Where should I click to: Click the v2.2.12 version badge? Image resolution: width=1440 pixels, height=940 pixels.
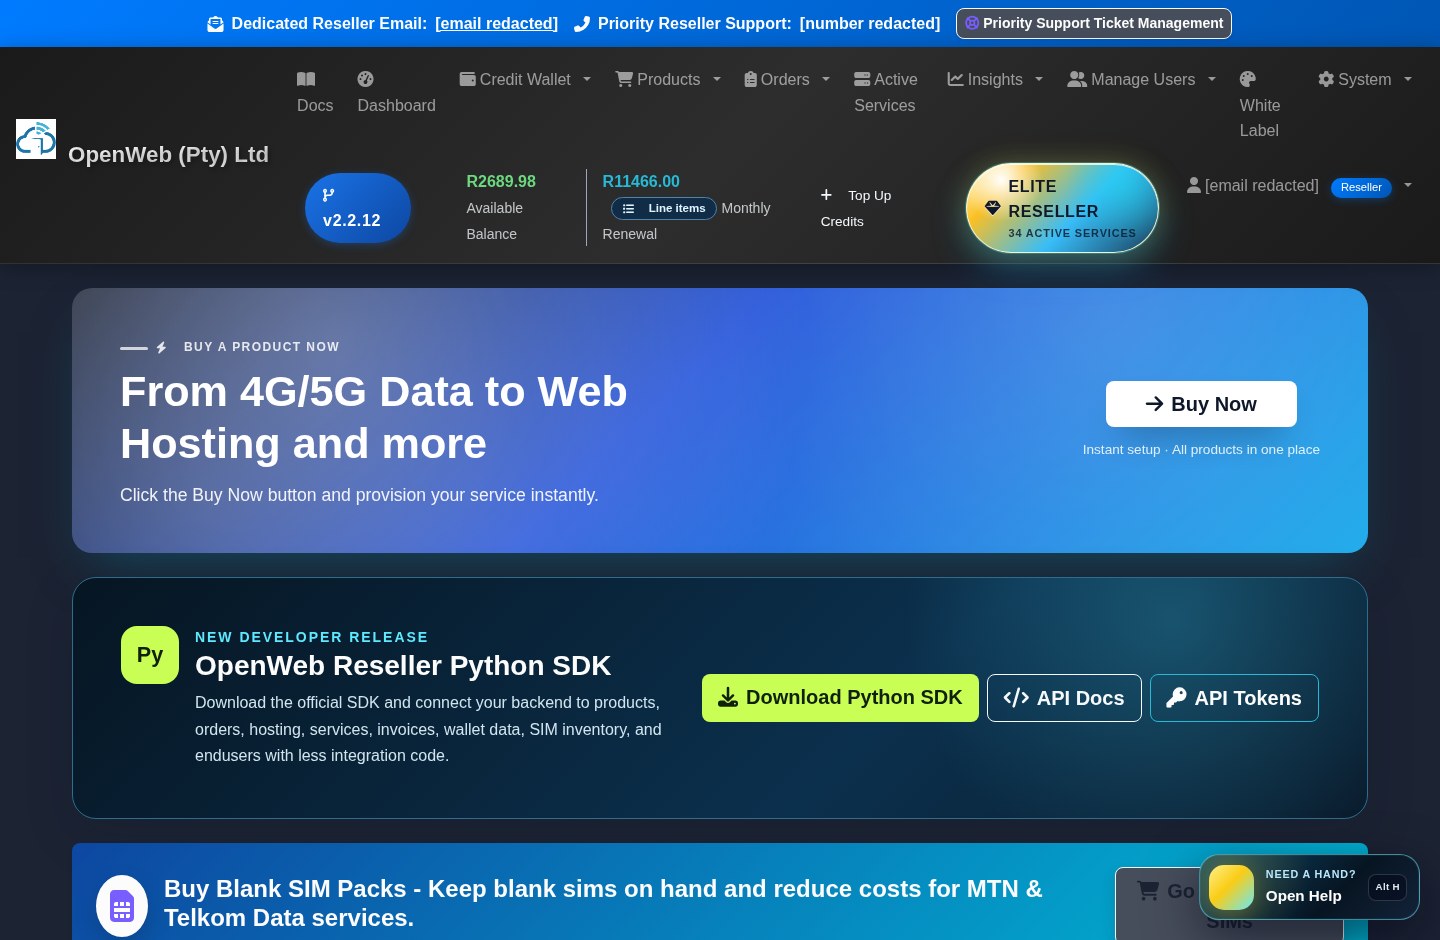358,208
